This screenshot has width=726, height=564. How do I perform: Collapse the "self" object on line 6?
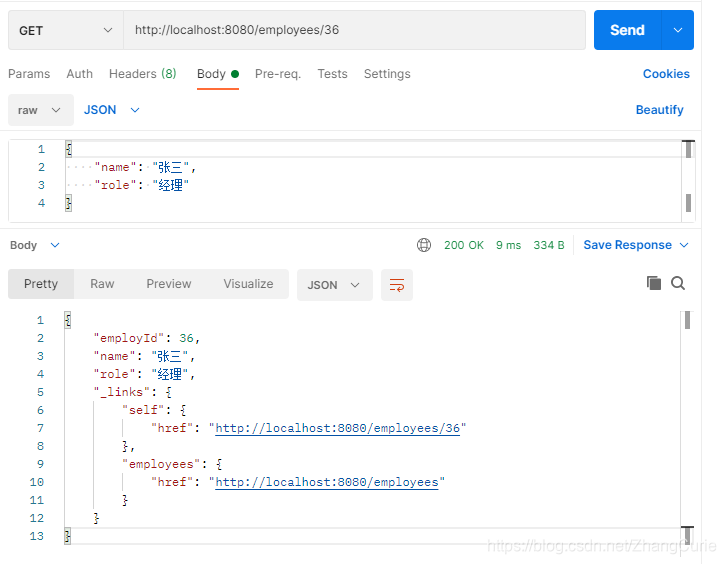[x=183, y=410]
